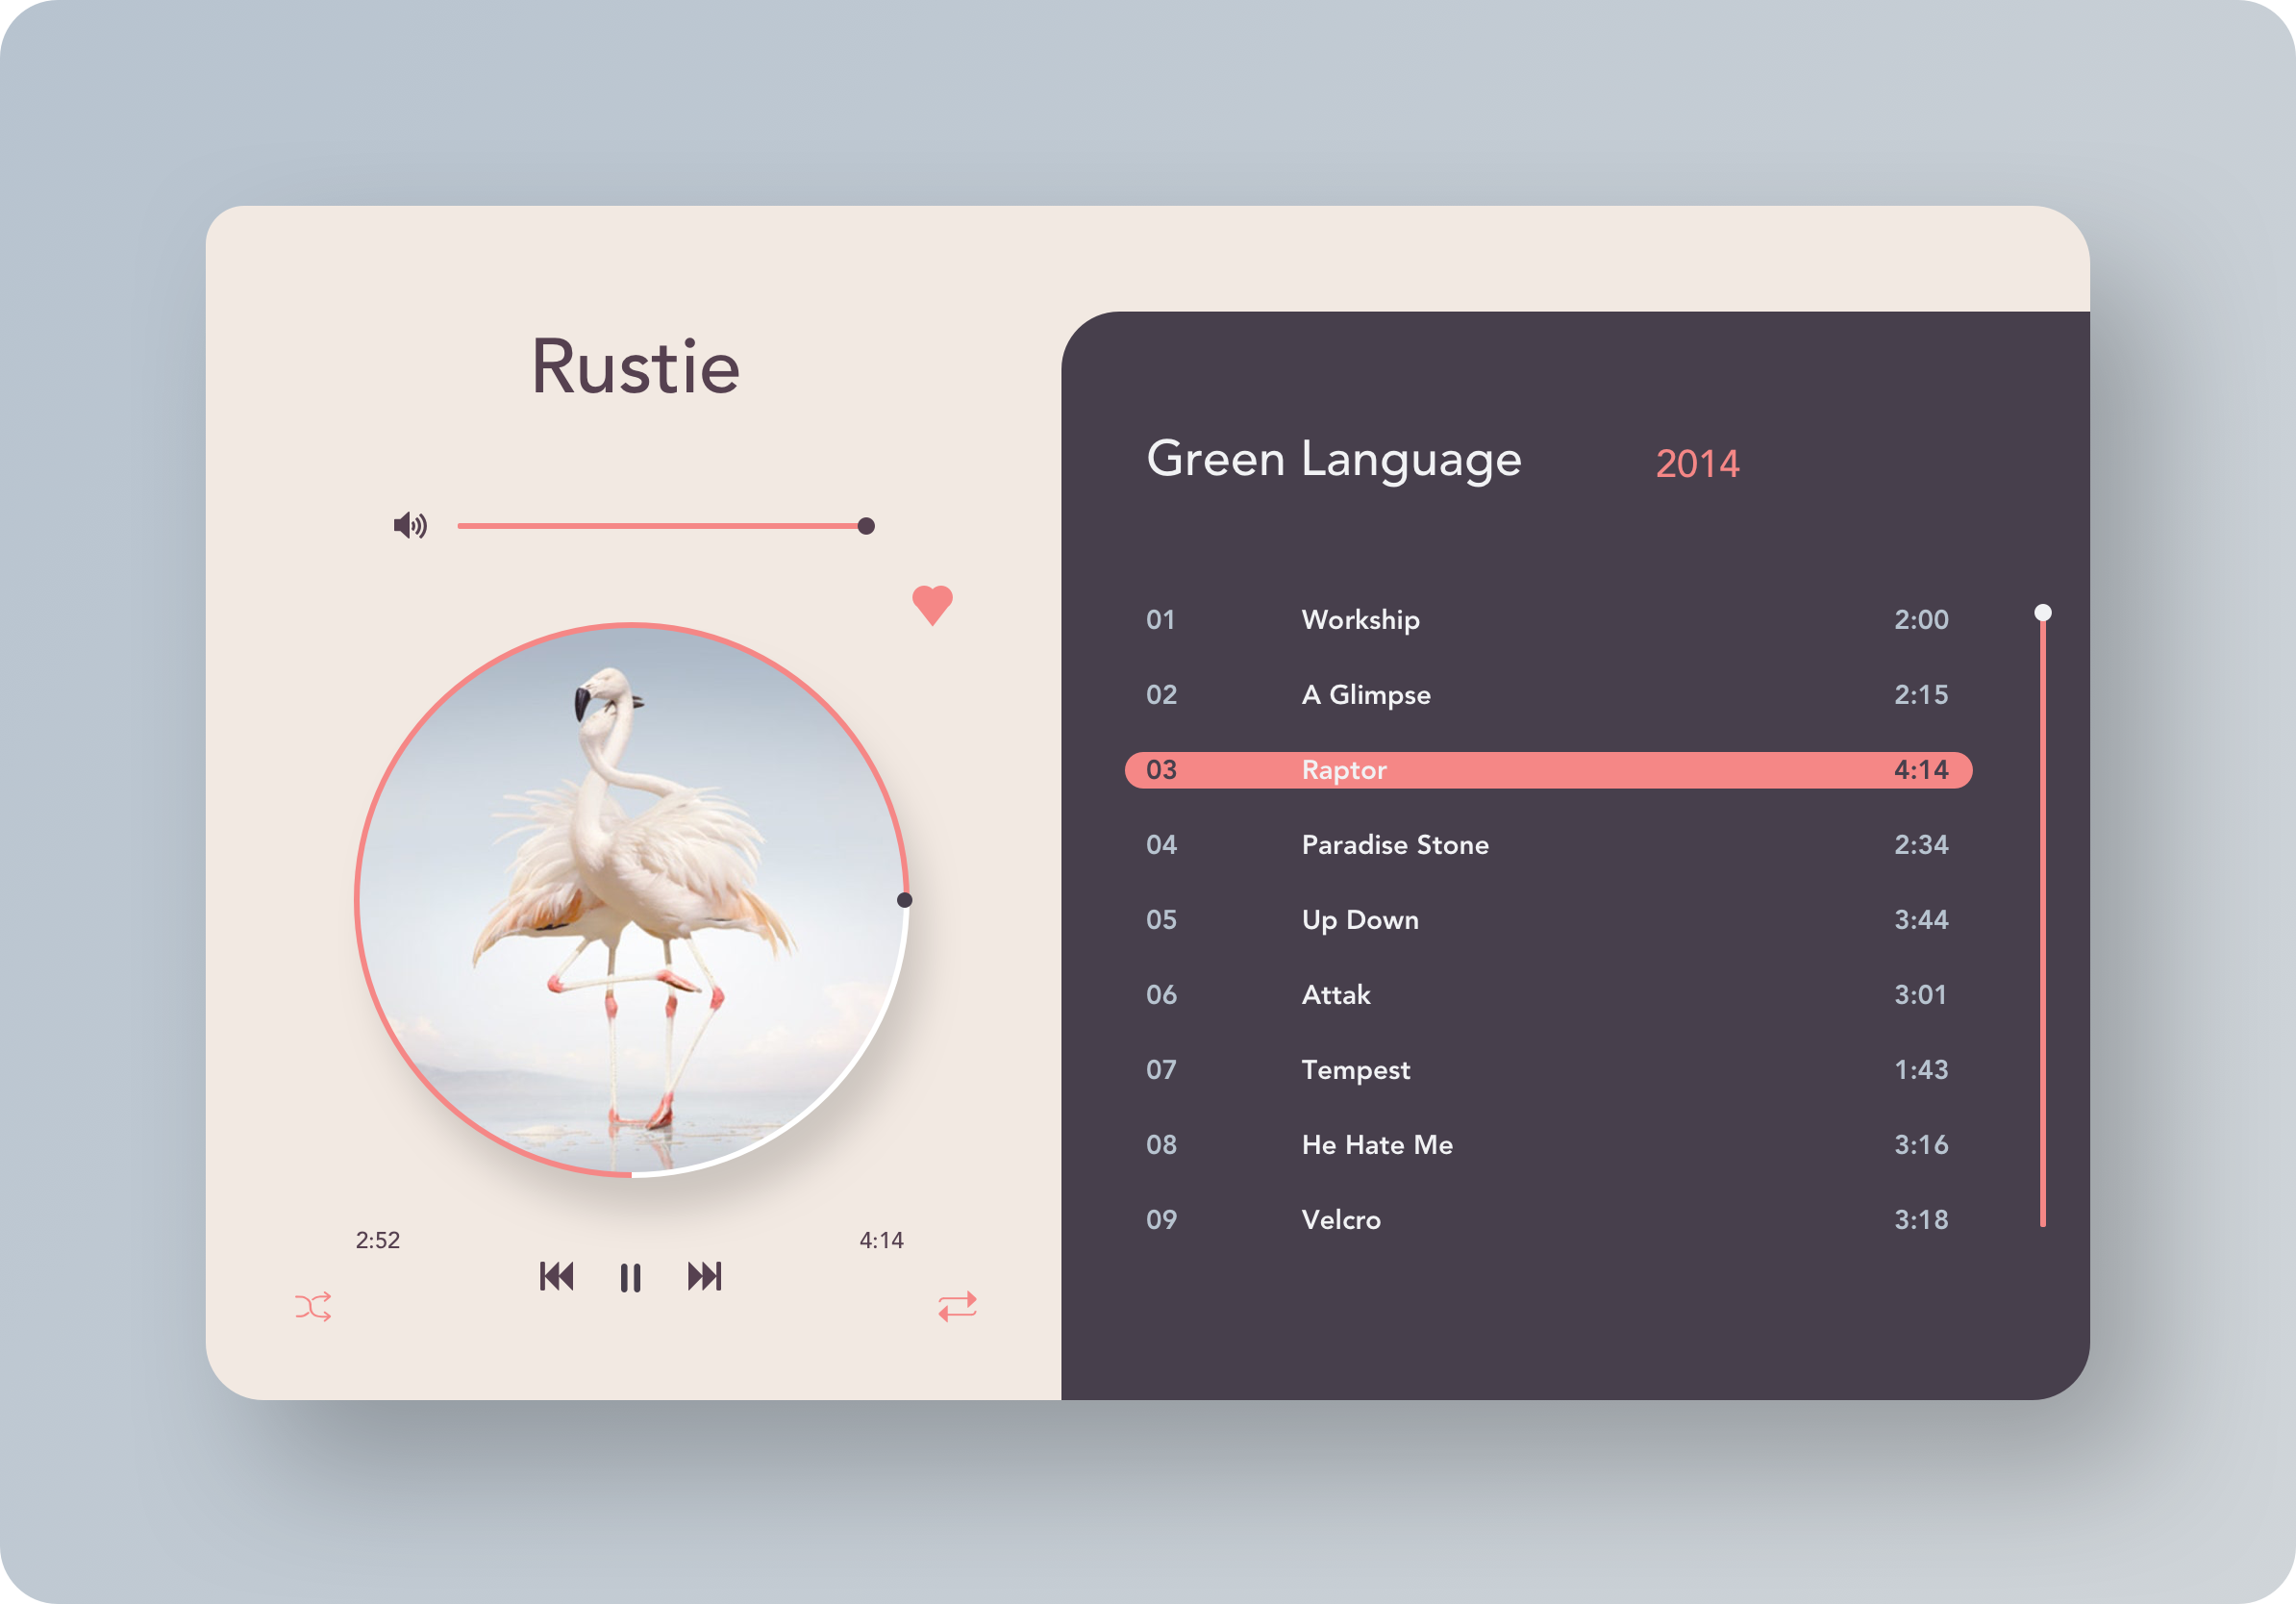This screenshot has height=1604, width=2296.
Task: Click the volume slider handle
Action: point(866,526)
